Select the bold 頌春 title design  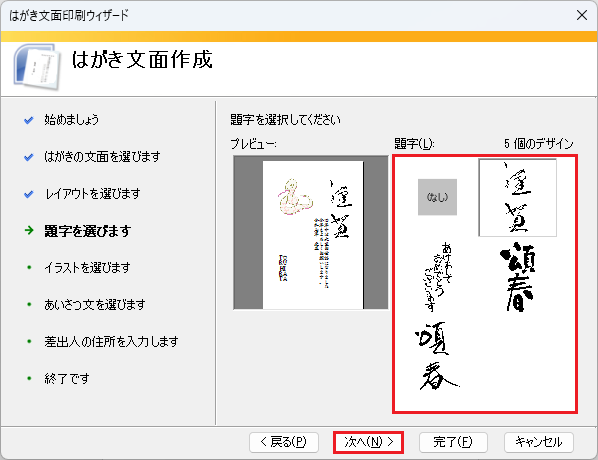[x=518, y=277]
